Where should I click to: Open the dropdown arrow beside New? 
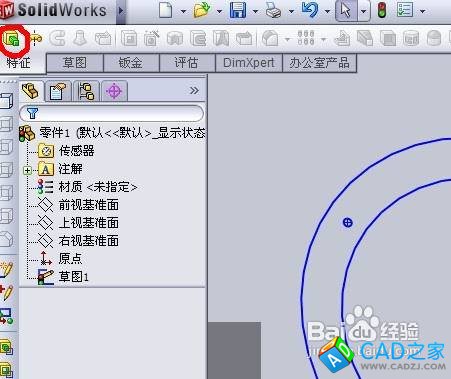[x=183, y=11]
